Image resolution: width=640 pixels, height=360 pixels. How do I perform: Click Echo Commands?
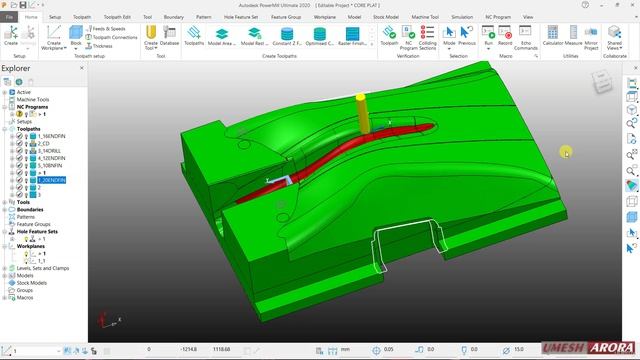tap(526, 37)
